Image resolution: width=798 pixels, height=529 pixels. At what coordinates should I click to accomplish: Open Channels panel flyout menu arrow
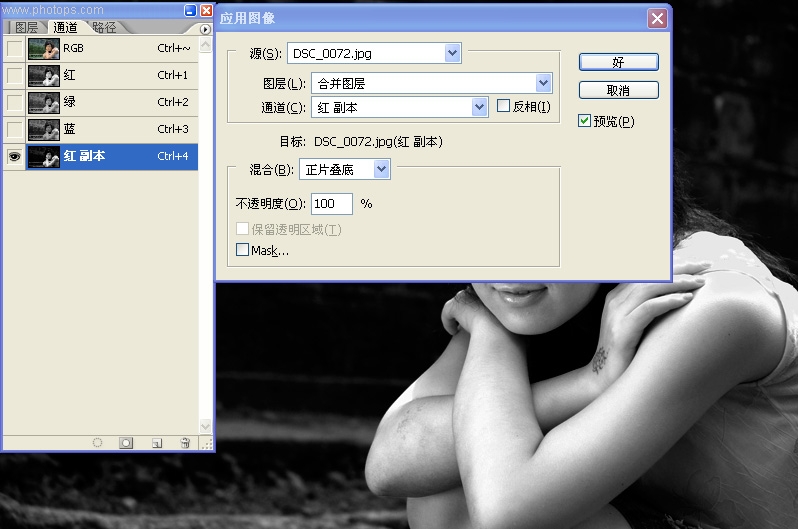[x=205, y=30]
